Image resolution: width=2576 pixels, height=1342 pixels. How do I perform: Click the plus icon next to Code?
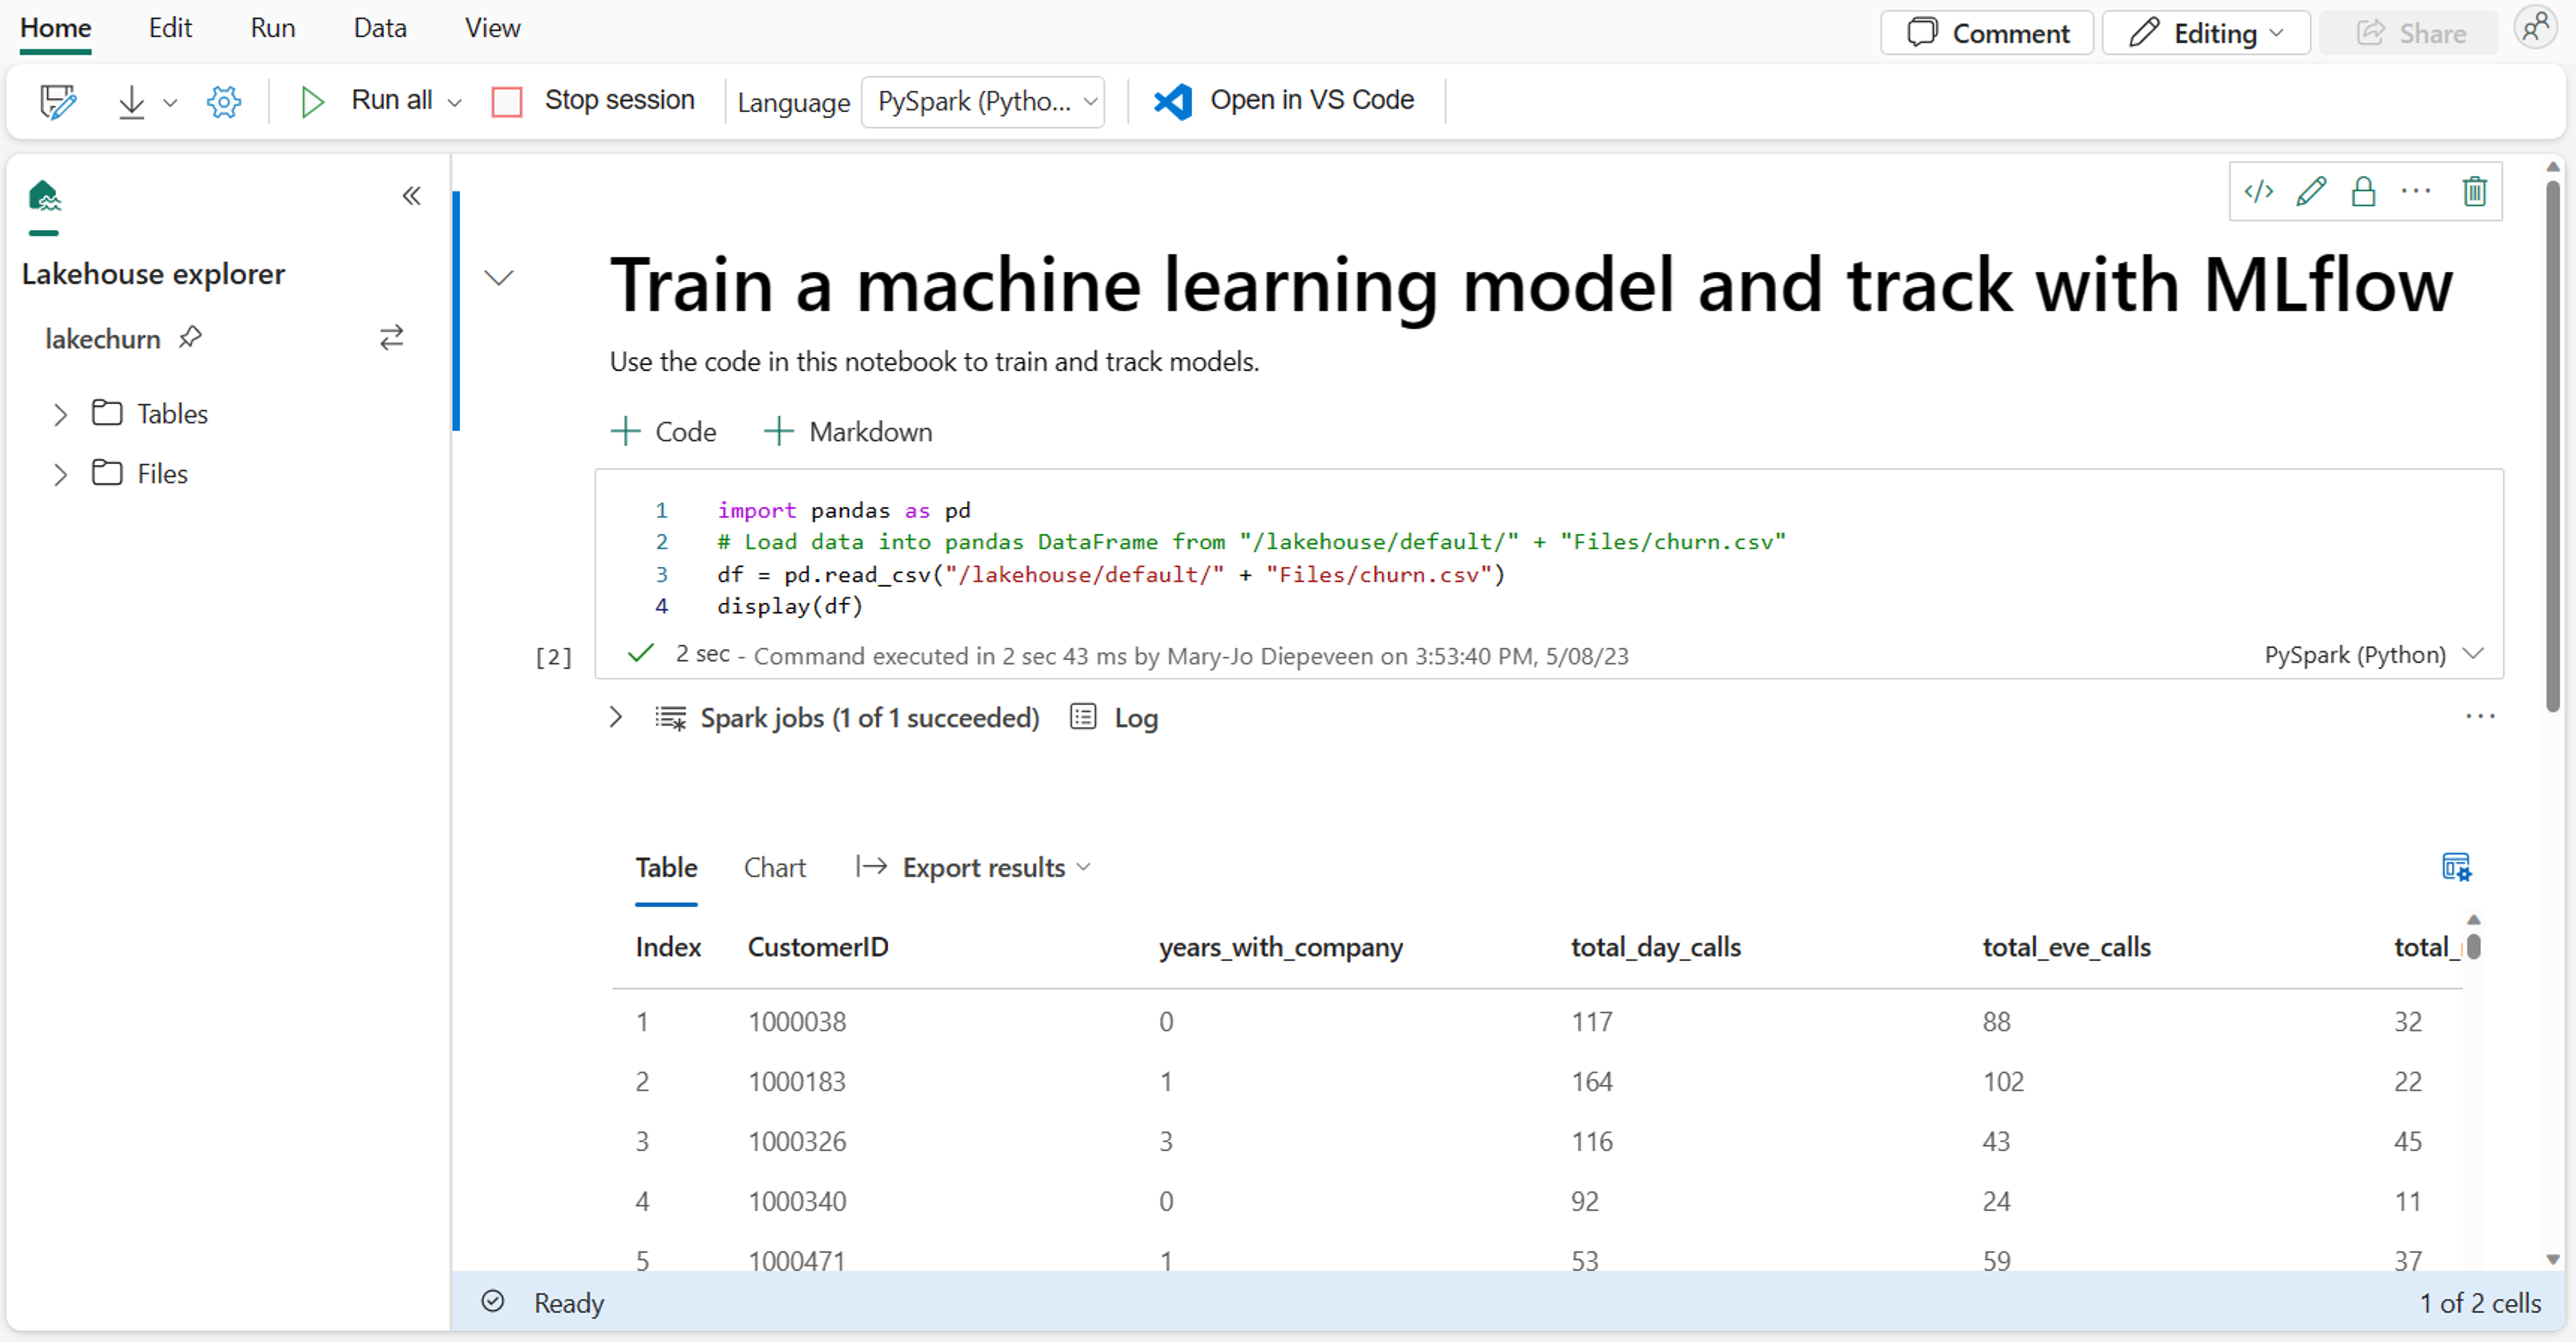click(x=625, y=431)
